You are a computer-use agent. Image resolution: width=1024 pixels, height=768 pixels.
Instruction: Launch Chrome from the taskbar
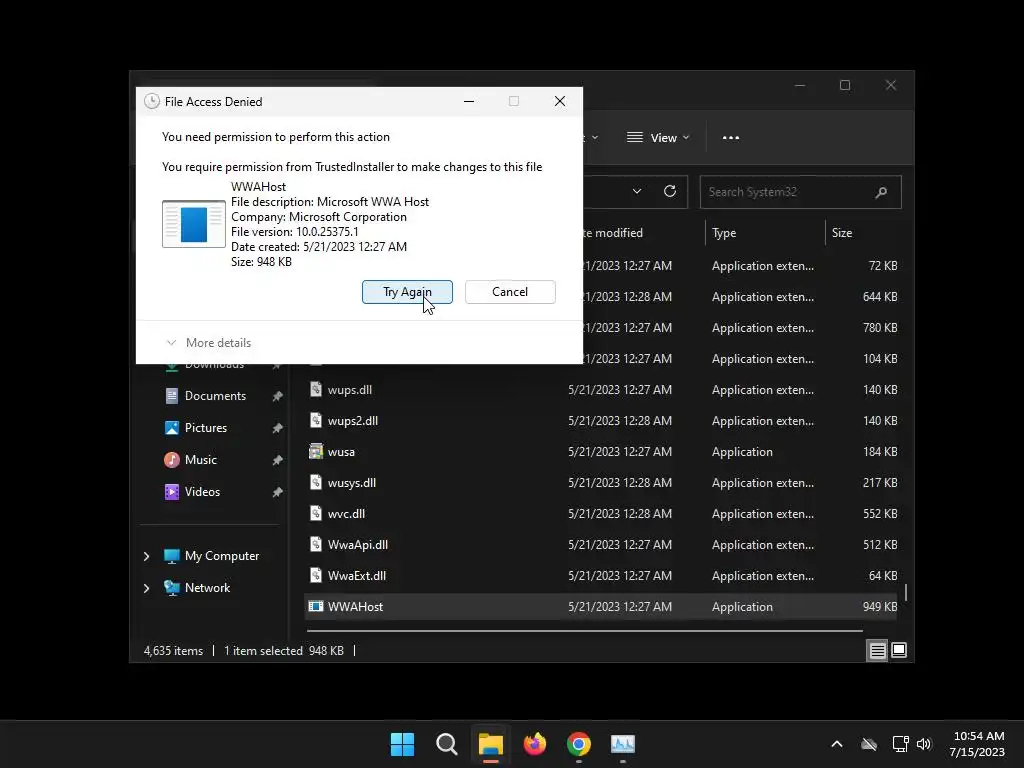click(x=579, y=744)
